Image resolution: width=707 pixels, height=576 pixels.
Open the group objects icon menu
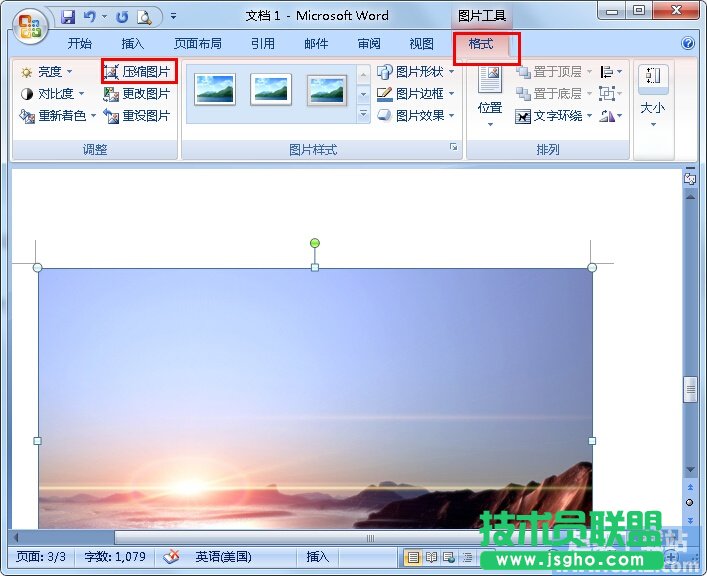(611, 94)
